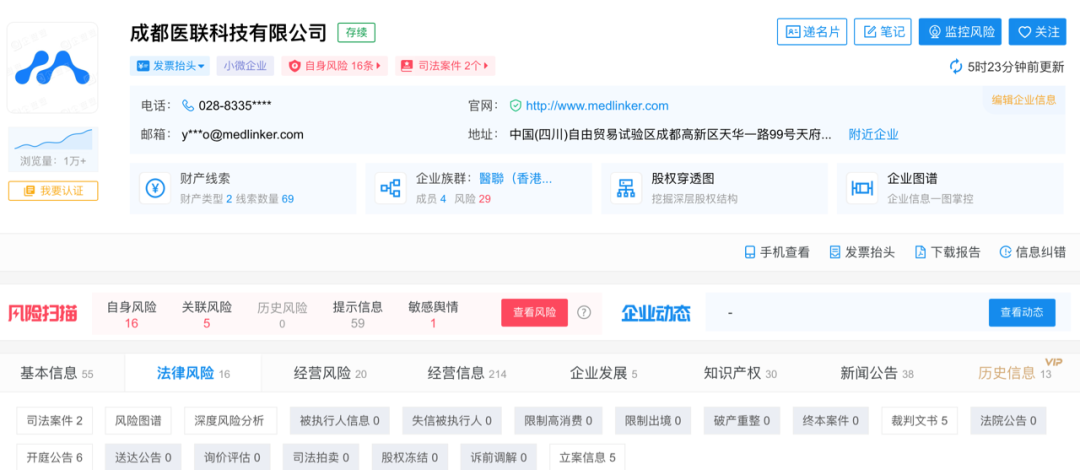Image resolution: width=1080 pixels, height=470 pixels.
Task: Click 风险图谱 chip
Action: coord(138,420)
